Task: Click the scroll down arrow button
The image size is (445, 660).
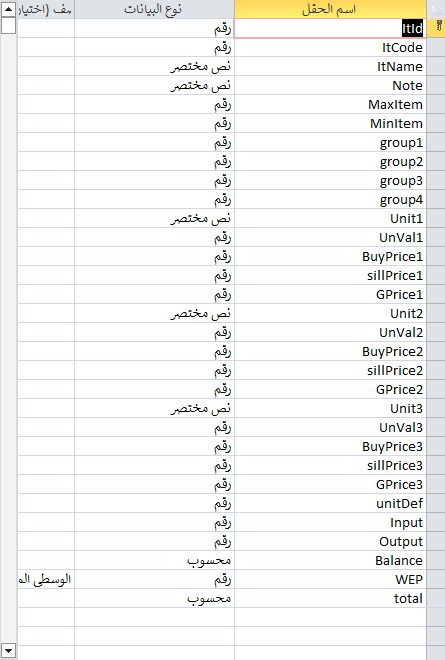Action: (8, 651)
